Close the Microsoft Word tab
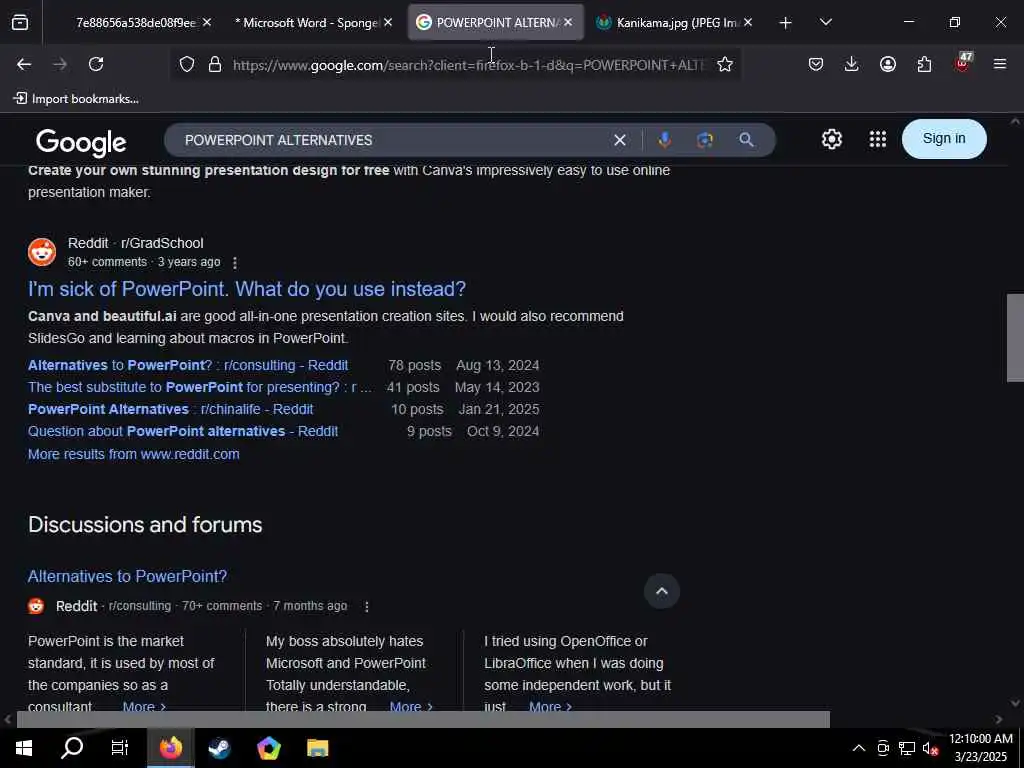Image resolution: width=1024 pixels, height=768 pixels. [388, 22]
